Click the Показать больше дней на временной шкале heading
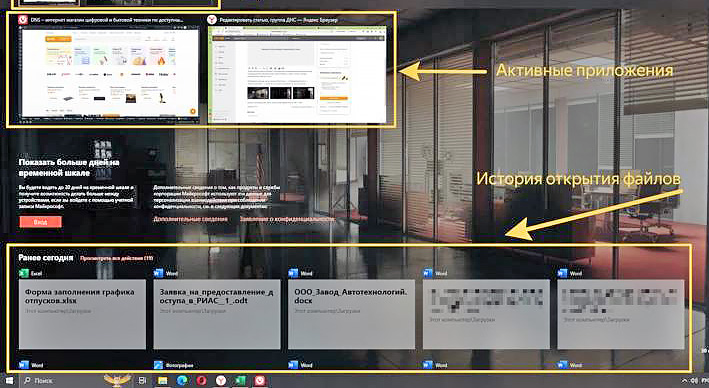The height and width of the screenshot is (388, 709). coord(69,167)
